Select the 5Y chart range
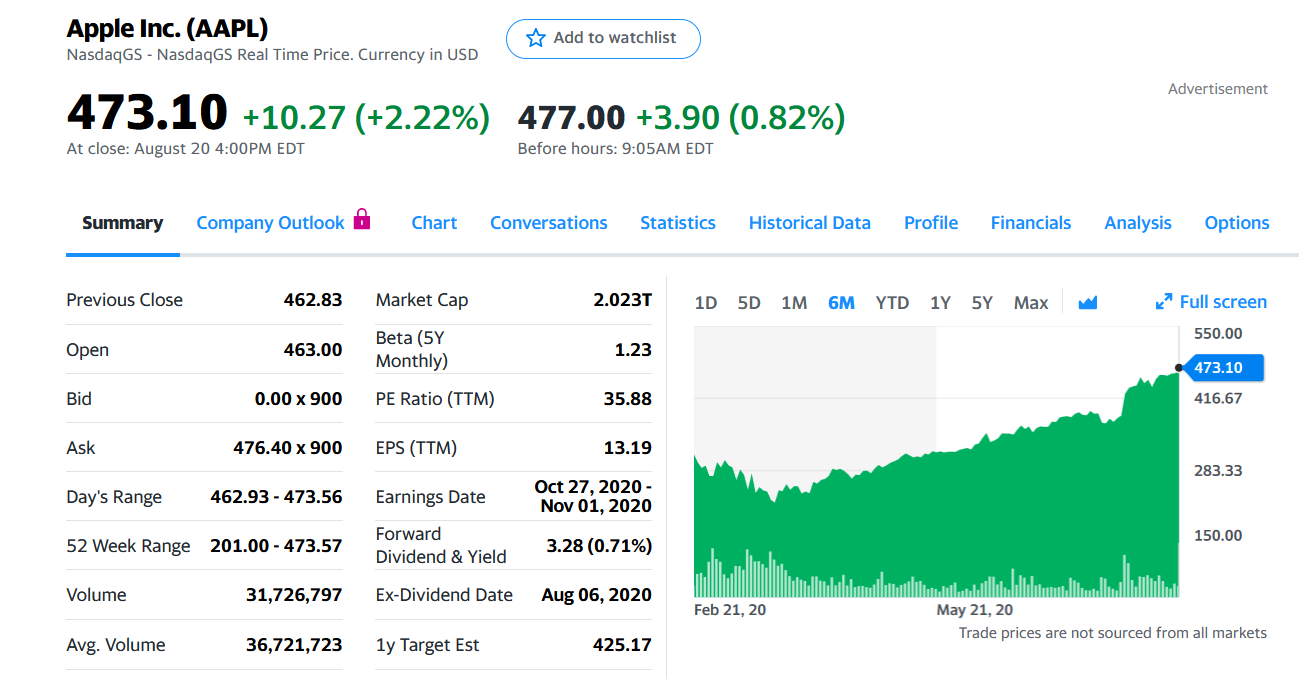 (982, 302)
